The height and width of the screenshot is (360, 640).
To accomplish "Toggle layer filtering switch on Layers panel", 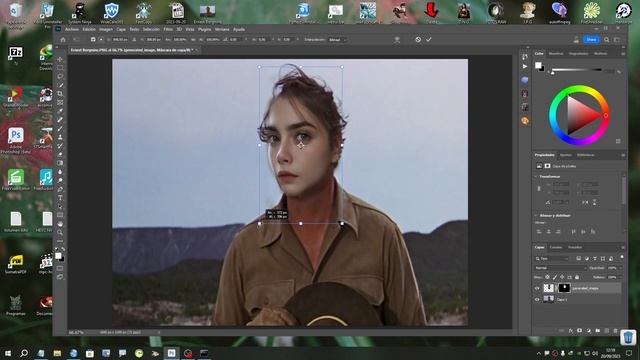I will click(622, 257).
